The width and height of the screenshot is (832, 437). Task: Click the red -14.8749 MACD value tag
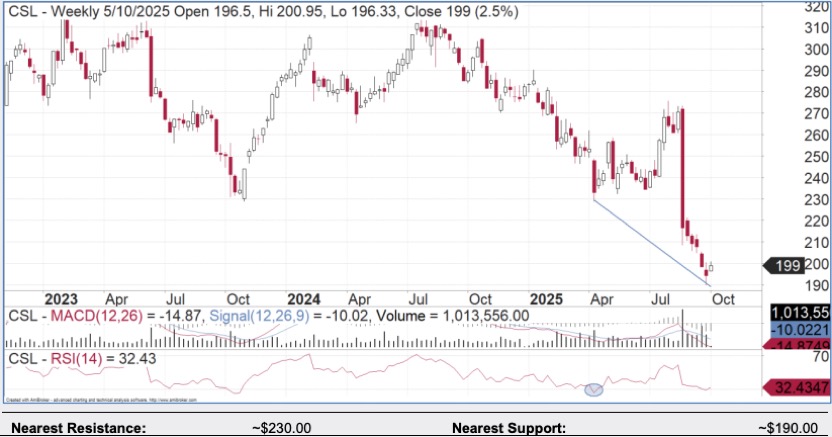(x=803, y=344)
